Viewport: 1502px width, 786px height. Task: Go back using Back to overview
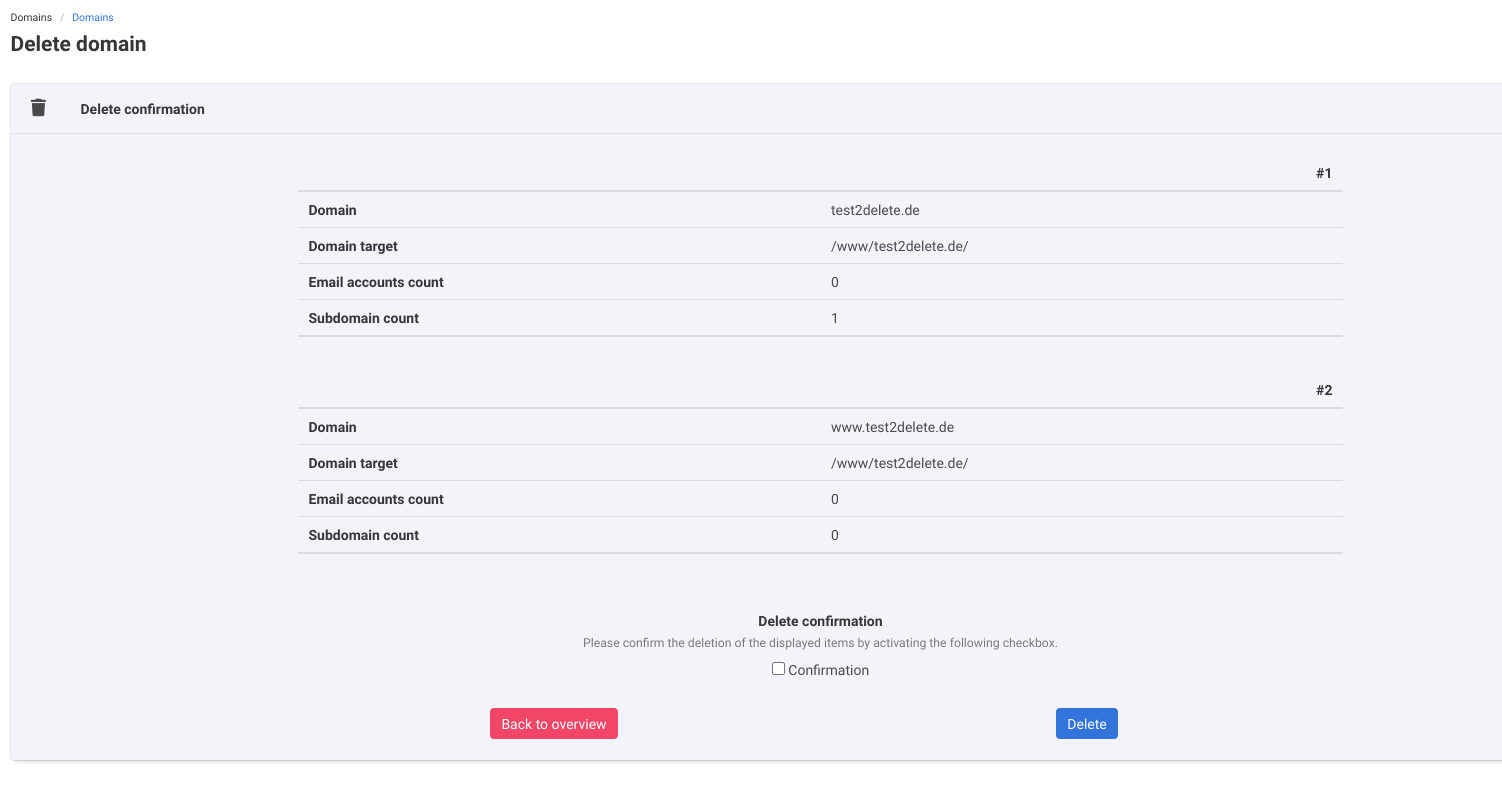click(553, 724)
